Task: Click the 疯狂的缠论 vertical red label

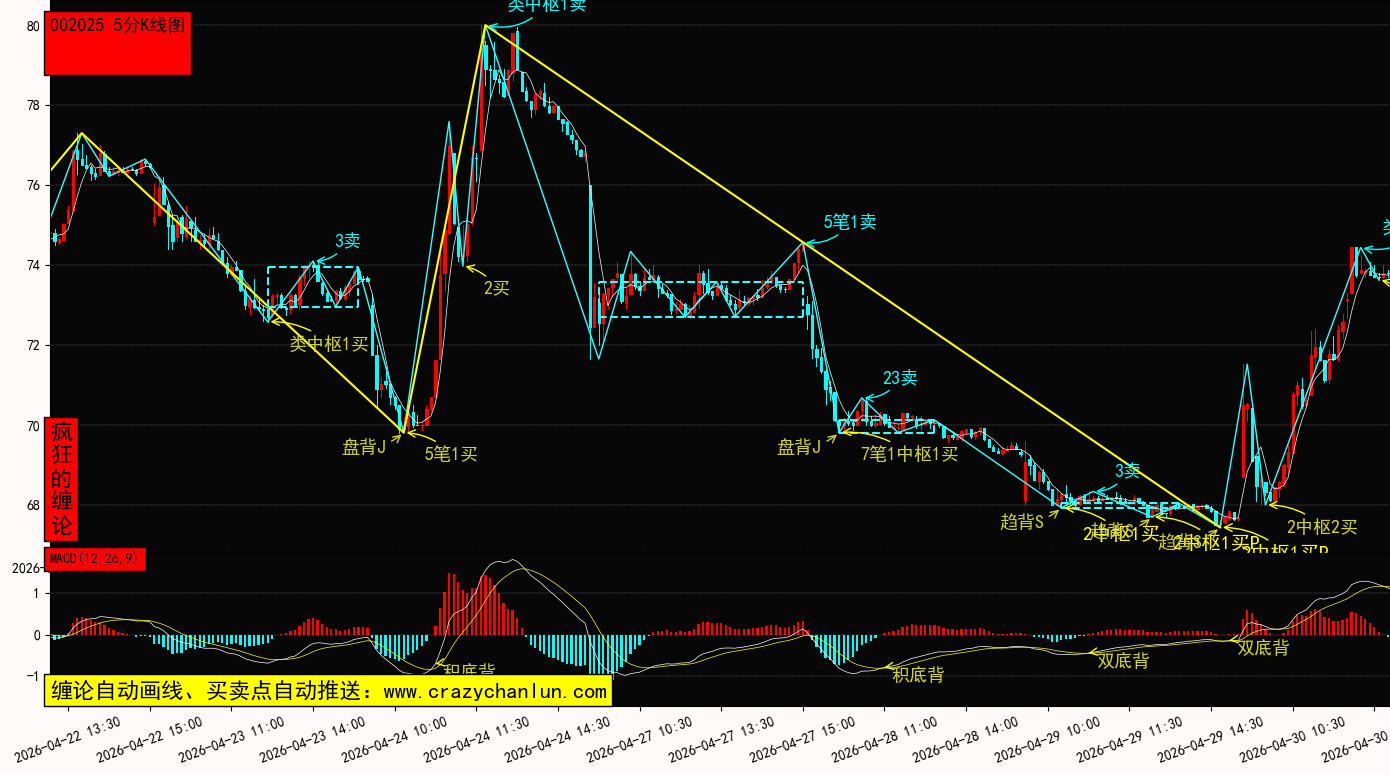Action: tap(62, 479)
